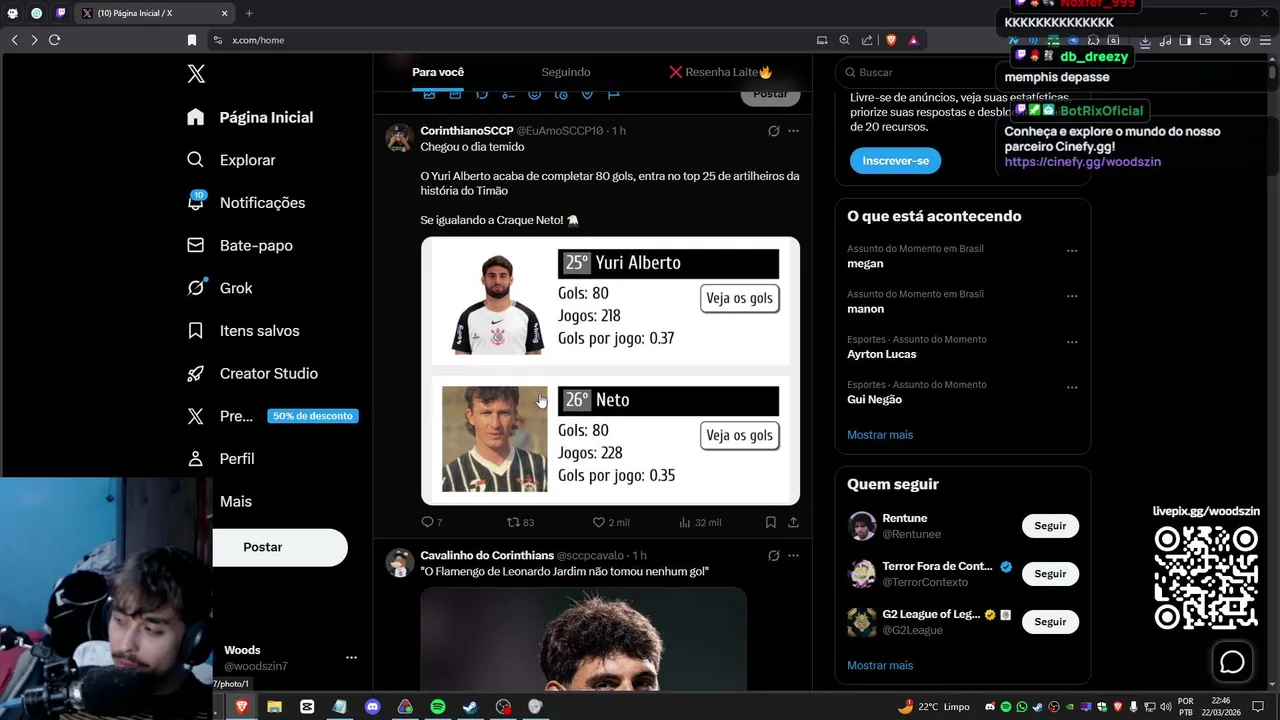Close the Página Inicial / X tab
This screenshot has width=1280, height=720.
pyautogui.click(x=224, y=13)
